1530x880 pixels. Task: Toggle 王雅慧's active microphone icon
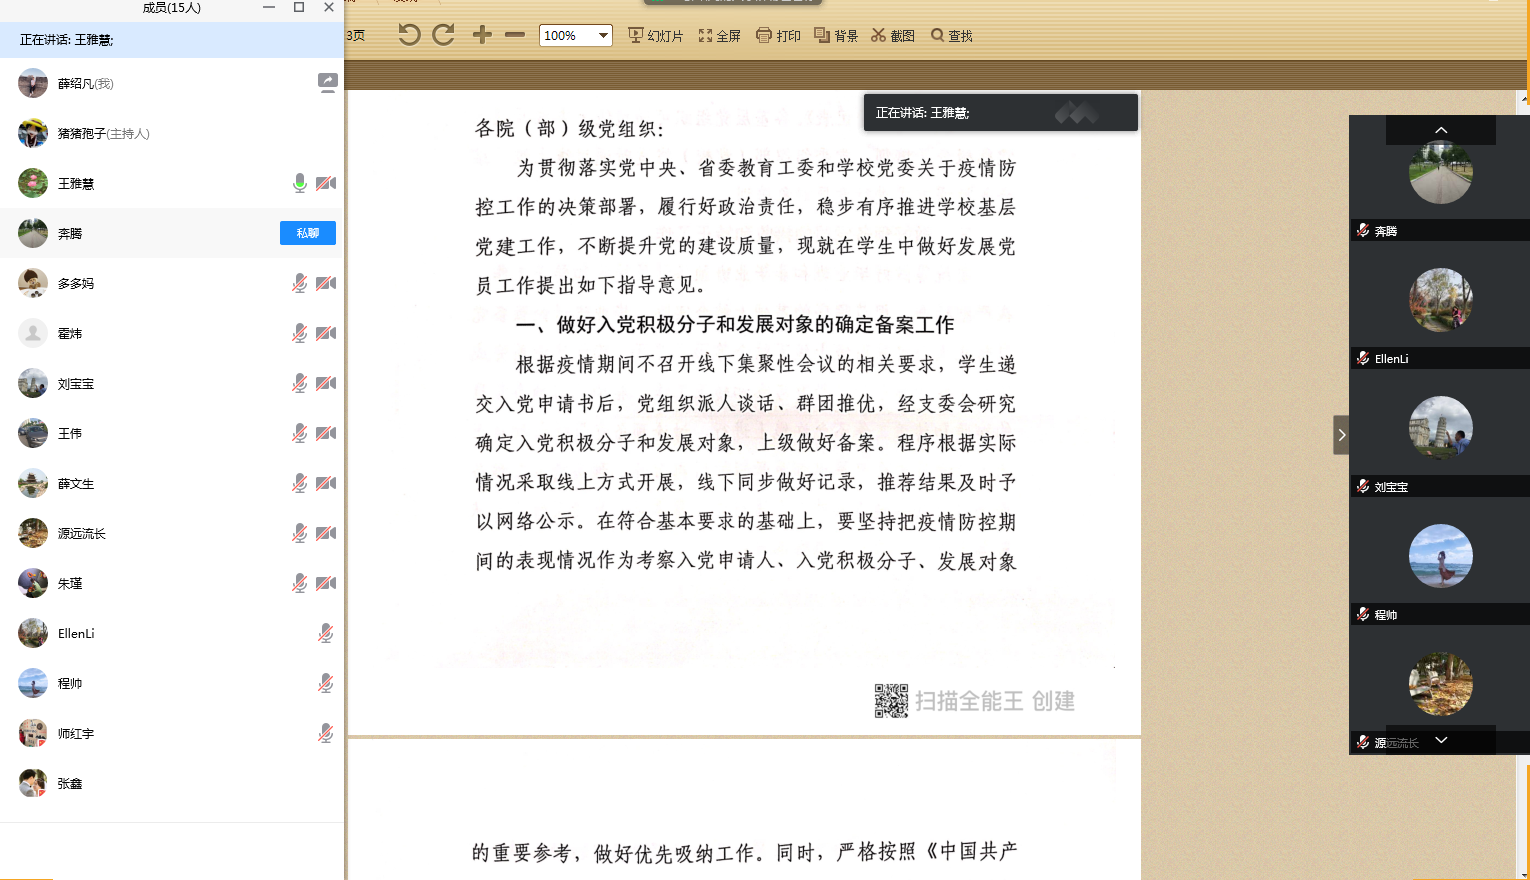coord(299,183)
